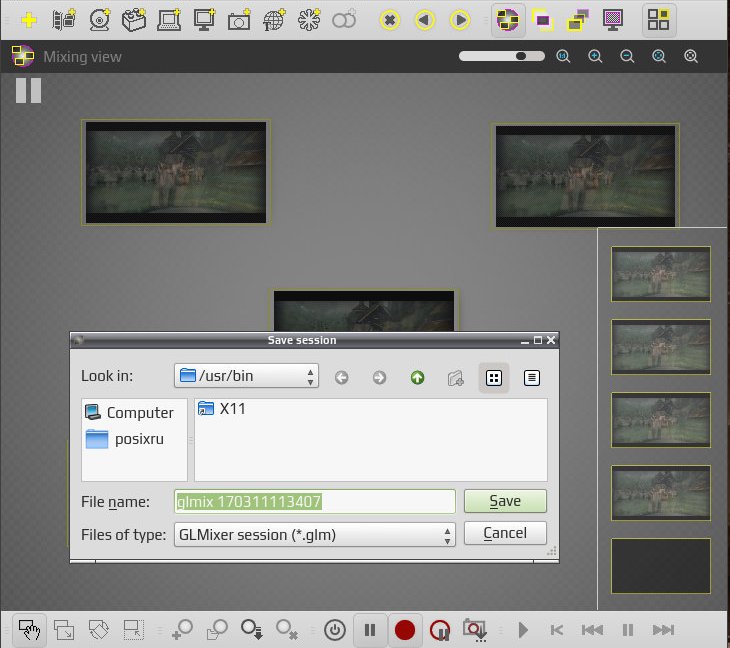
Task: Select Computer in the sidebar
Action: click(x=129, y=412)
